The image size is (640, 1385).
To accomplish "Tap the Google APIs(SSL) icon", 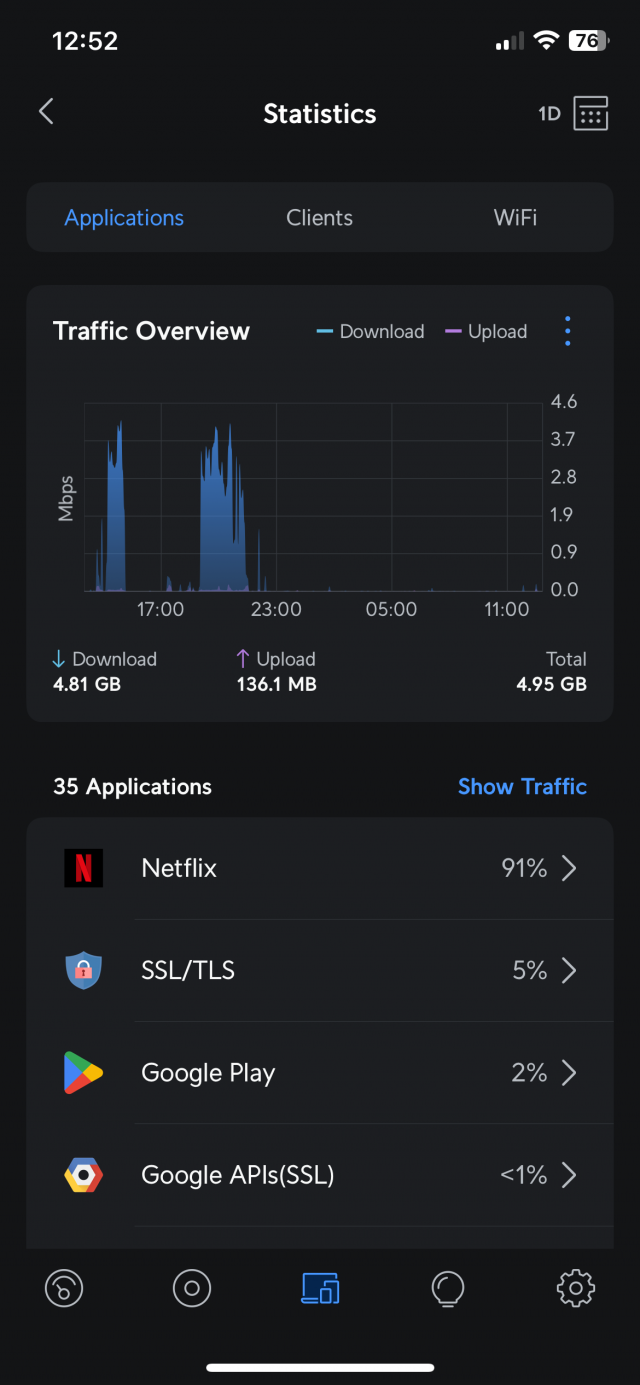I will point(83,1175).
